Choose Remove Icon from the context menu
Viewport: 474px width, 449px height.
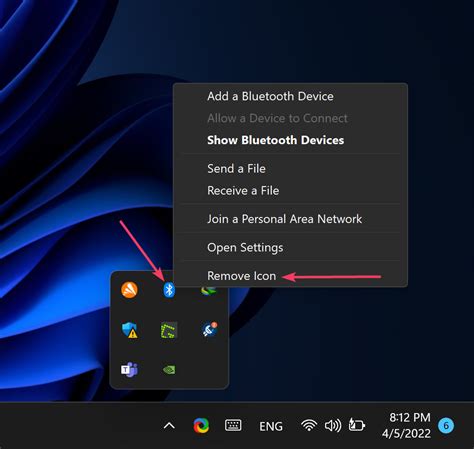tap(242, 276)
